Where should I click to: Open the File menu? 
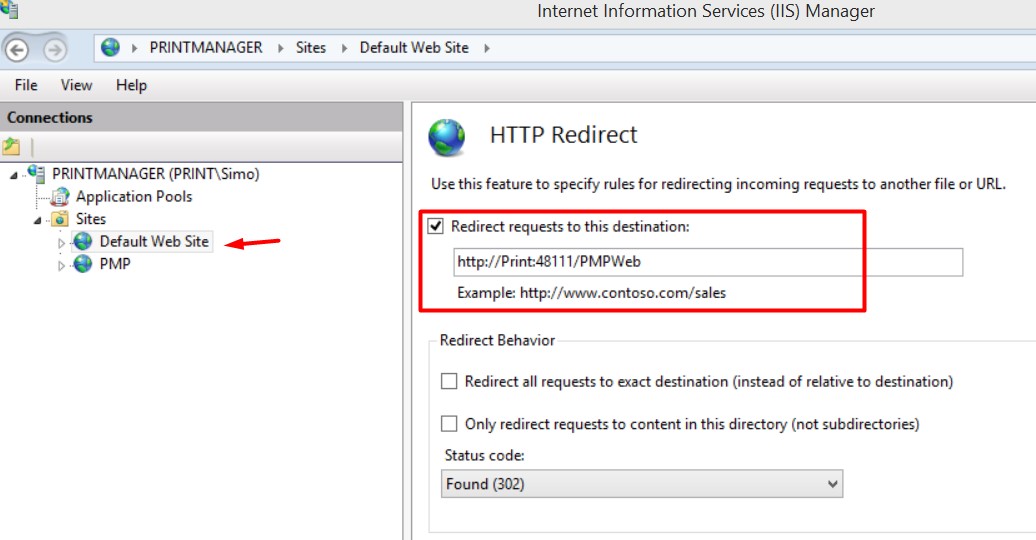point(26,85)
